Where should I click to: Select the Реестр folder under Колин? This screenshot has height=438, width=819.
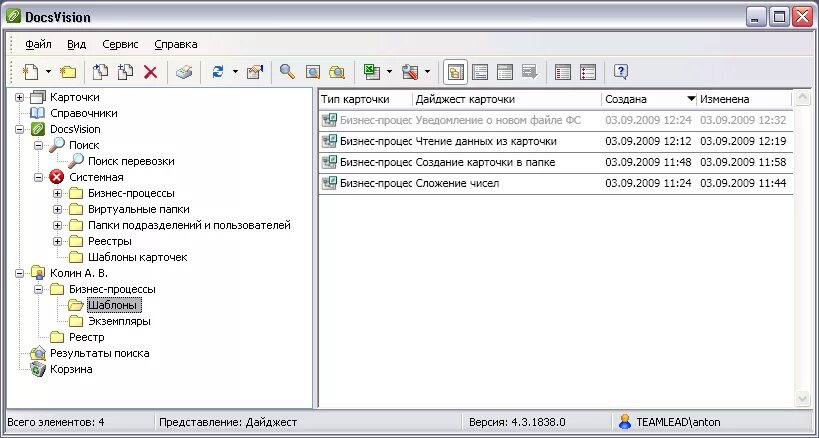pyautogui.click(x=87, y=337)
